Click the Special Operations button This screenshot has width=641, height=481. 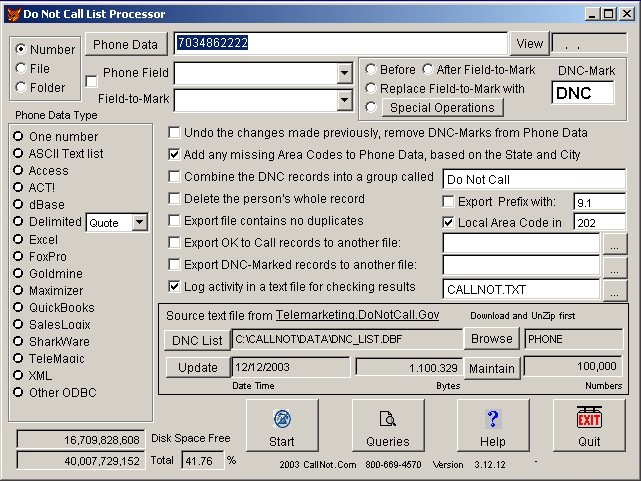[441, 108]
